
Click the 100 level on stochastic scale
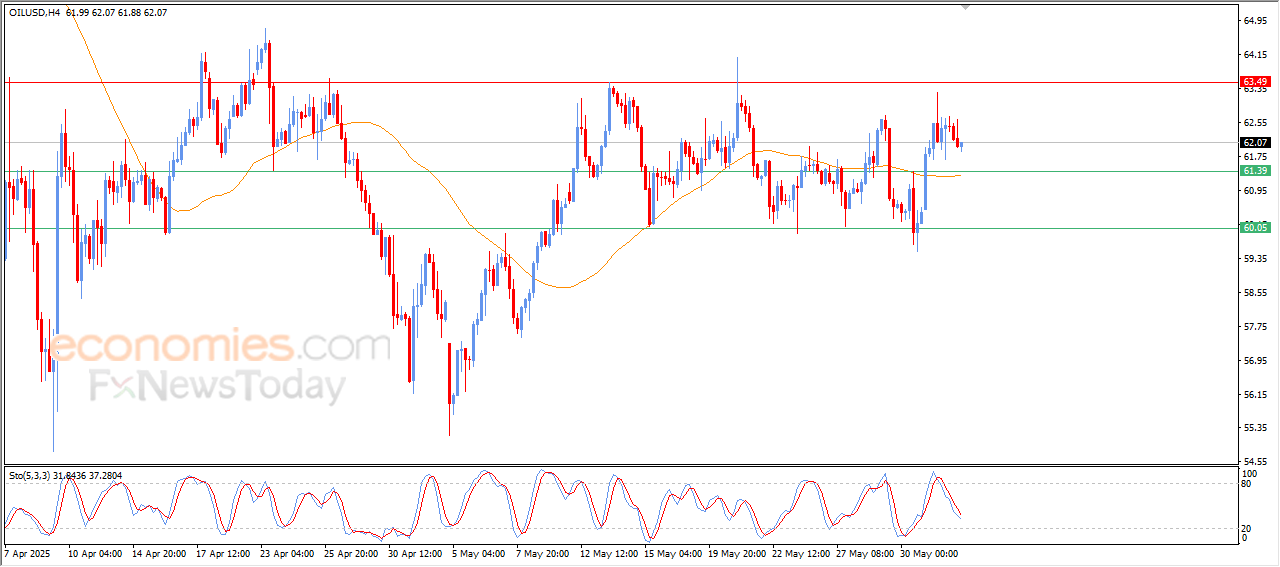click(x=1249, y=472)
